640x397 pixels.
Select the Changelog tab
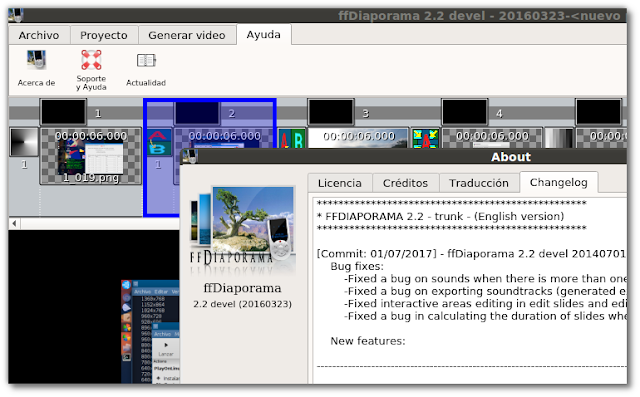tap(558, 182)
